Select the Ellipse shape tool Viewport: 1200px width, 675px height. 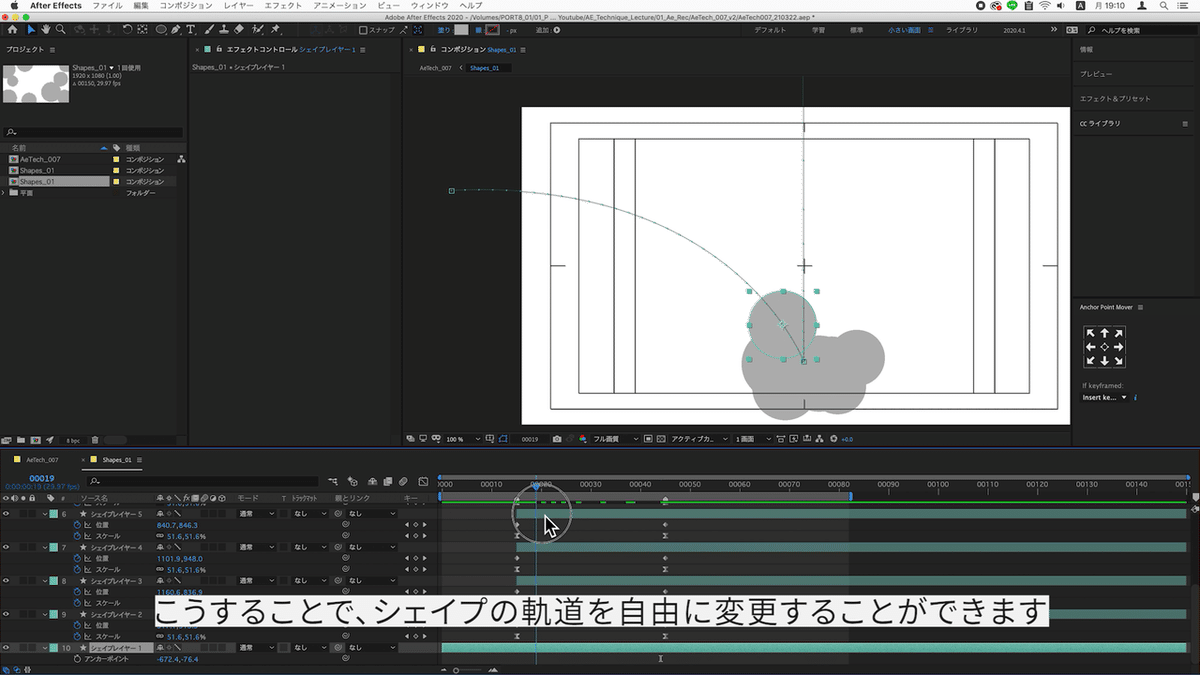[x=161, y=30]
